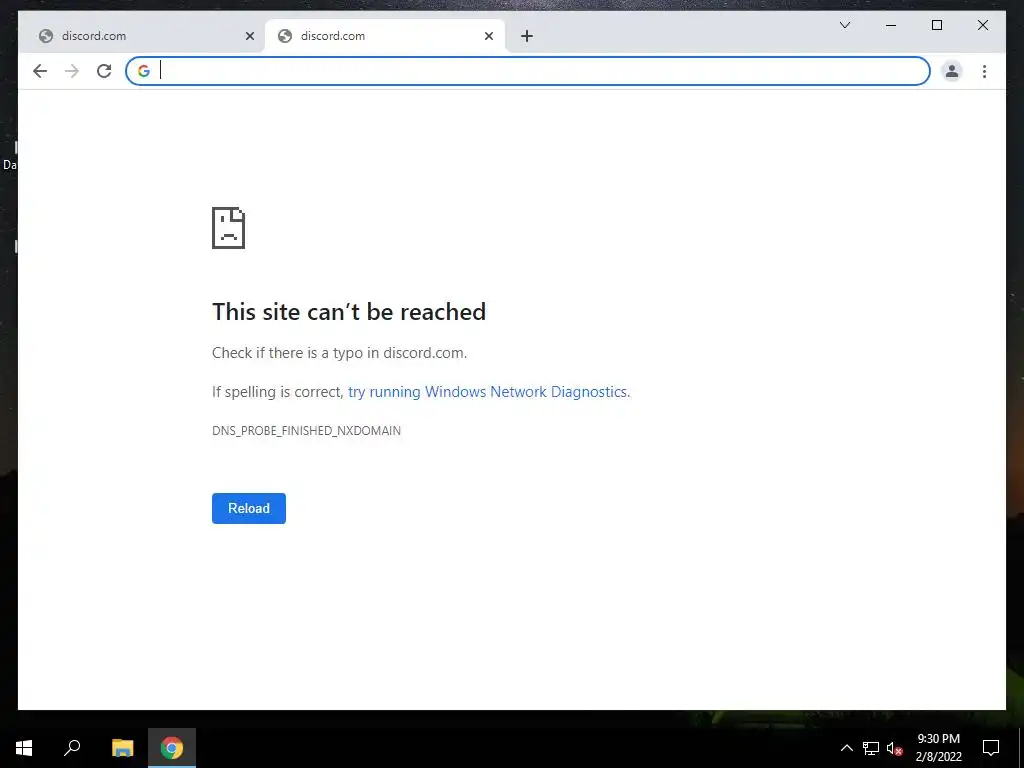
Task: Click the Google icon in address bar
Action: point(144,71)
